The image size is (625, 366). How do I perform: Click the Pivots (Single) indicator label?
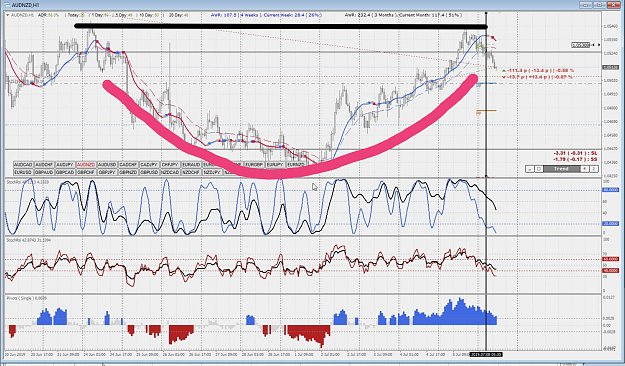[x=26, y=298]
